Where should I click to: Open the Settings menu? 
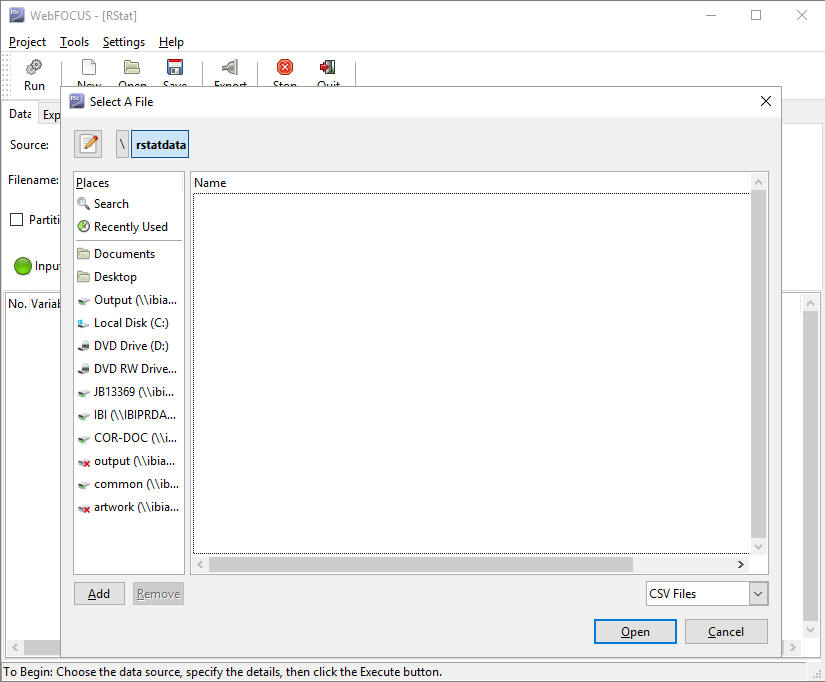(124, 42)
